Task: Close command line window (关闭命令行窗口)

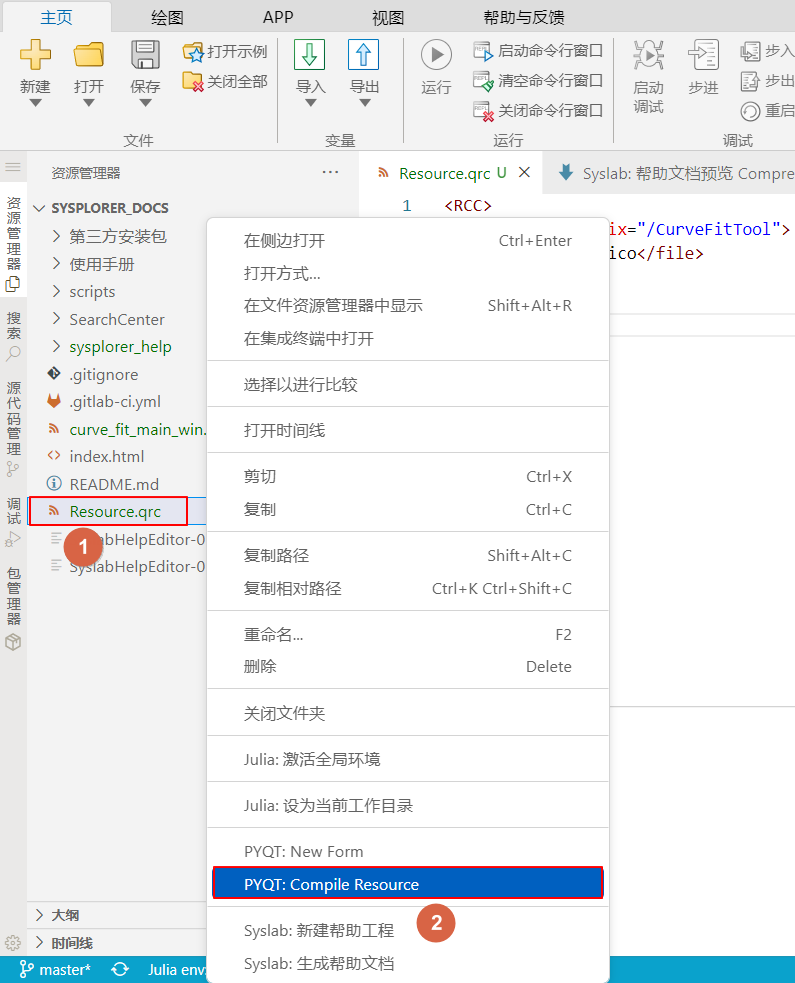Action: [x=538, y=111]
